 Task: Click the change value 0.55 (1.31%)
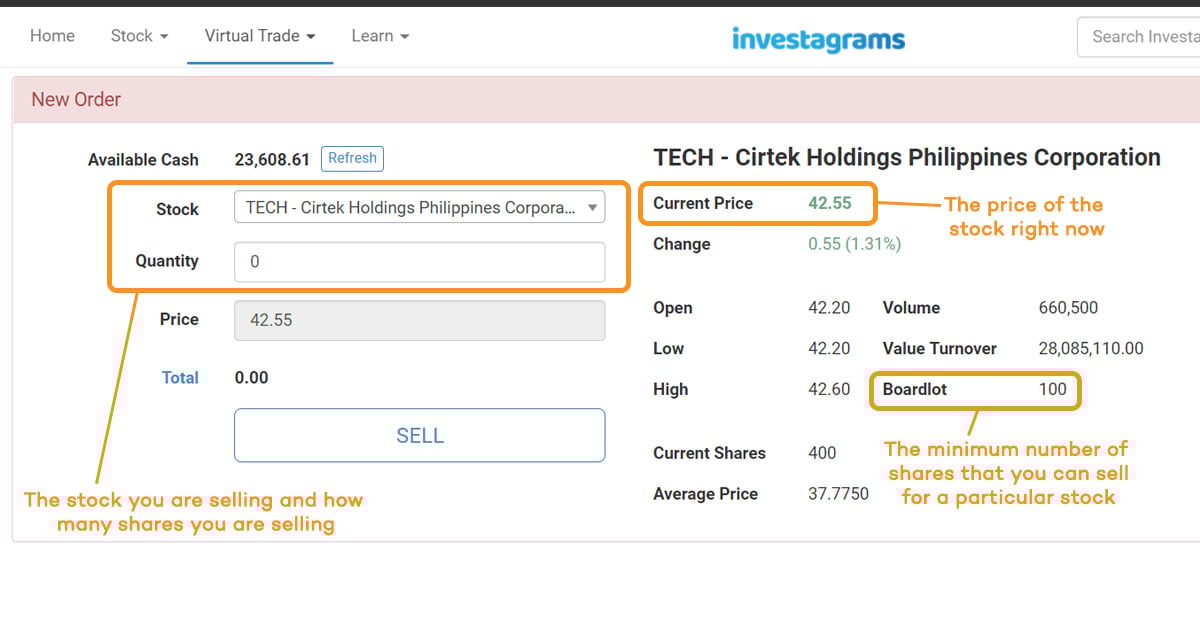point(855,244)
